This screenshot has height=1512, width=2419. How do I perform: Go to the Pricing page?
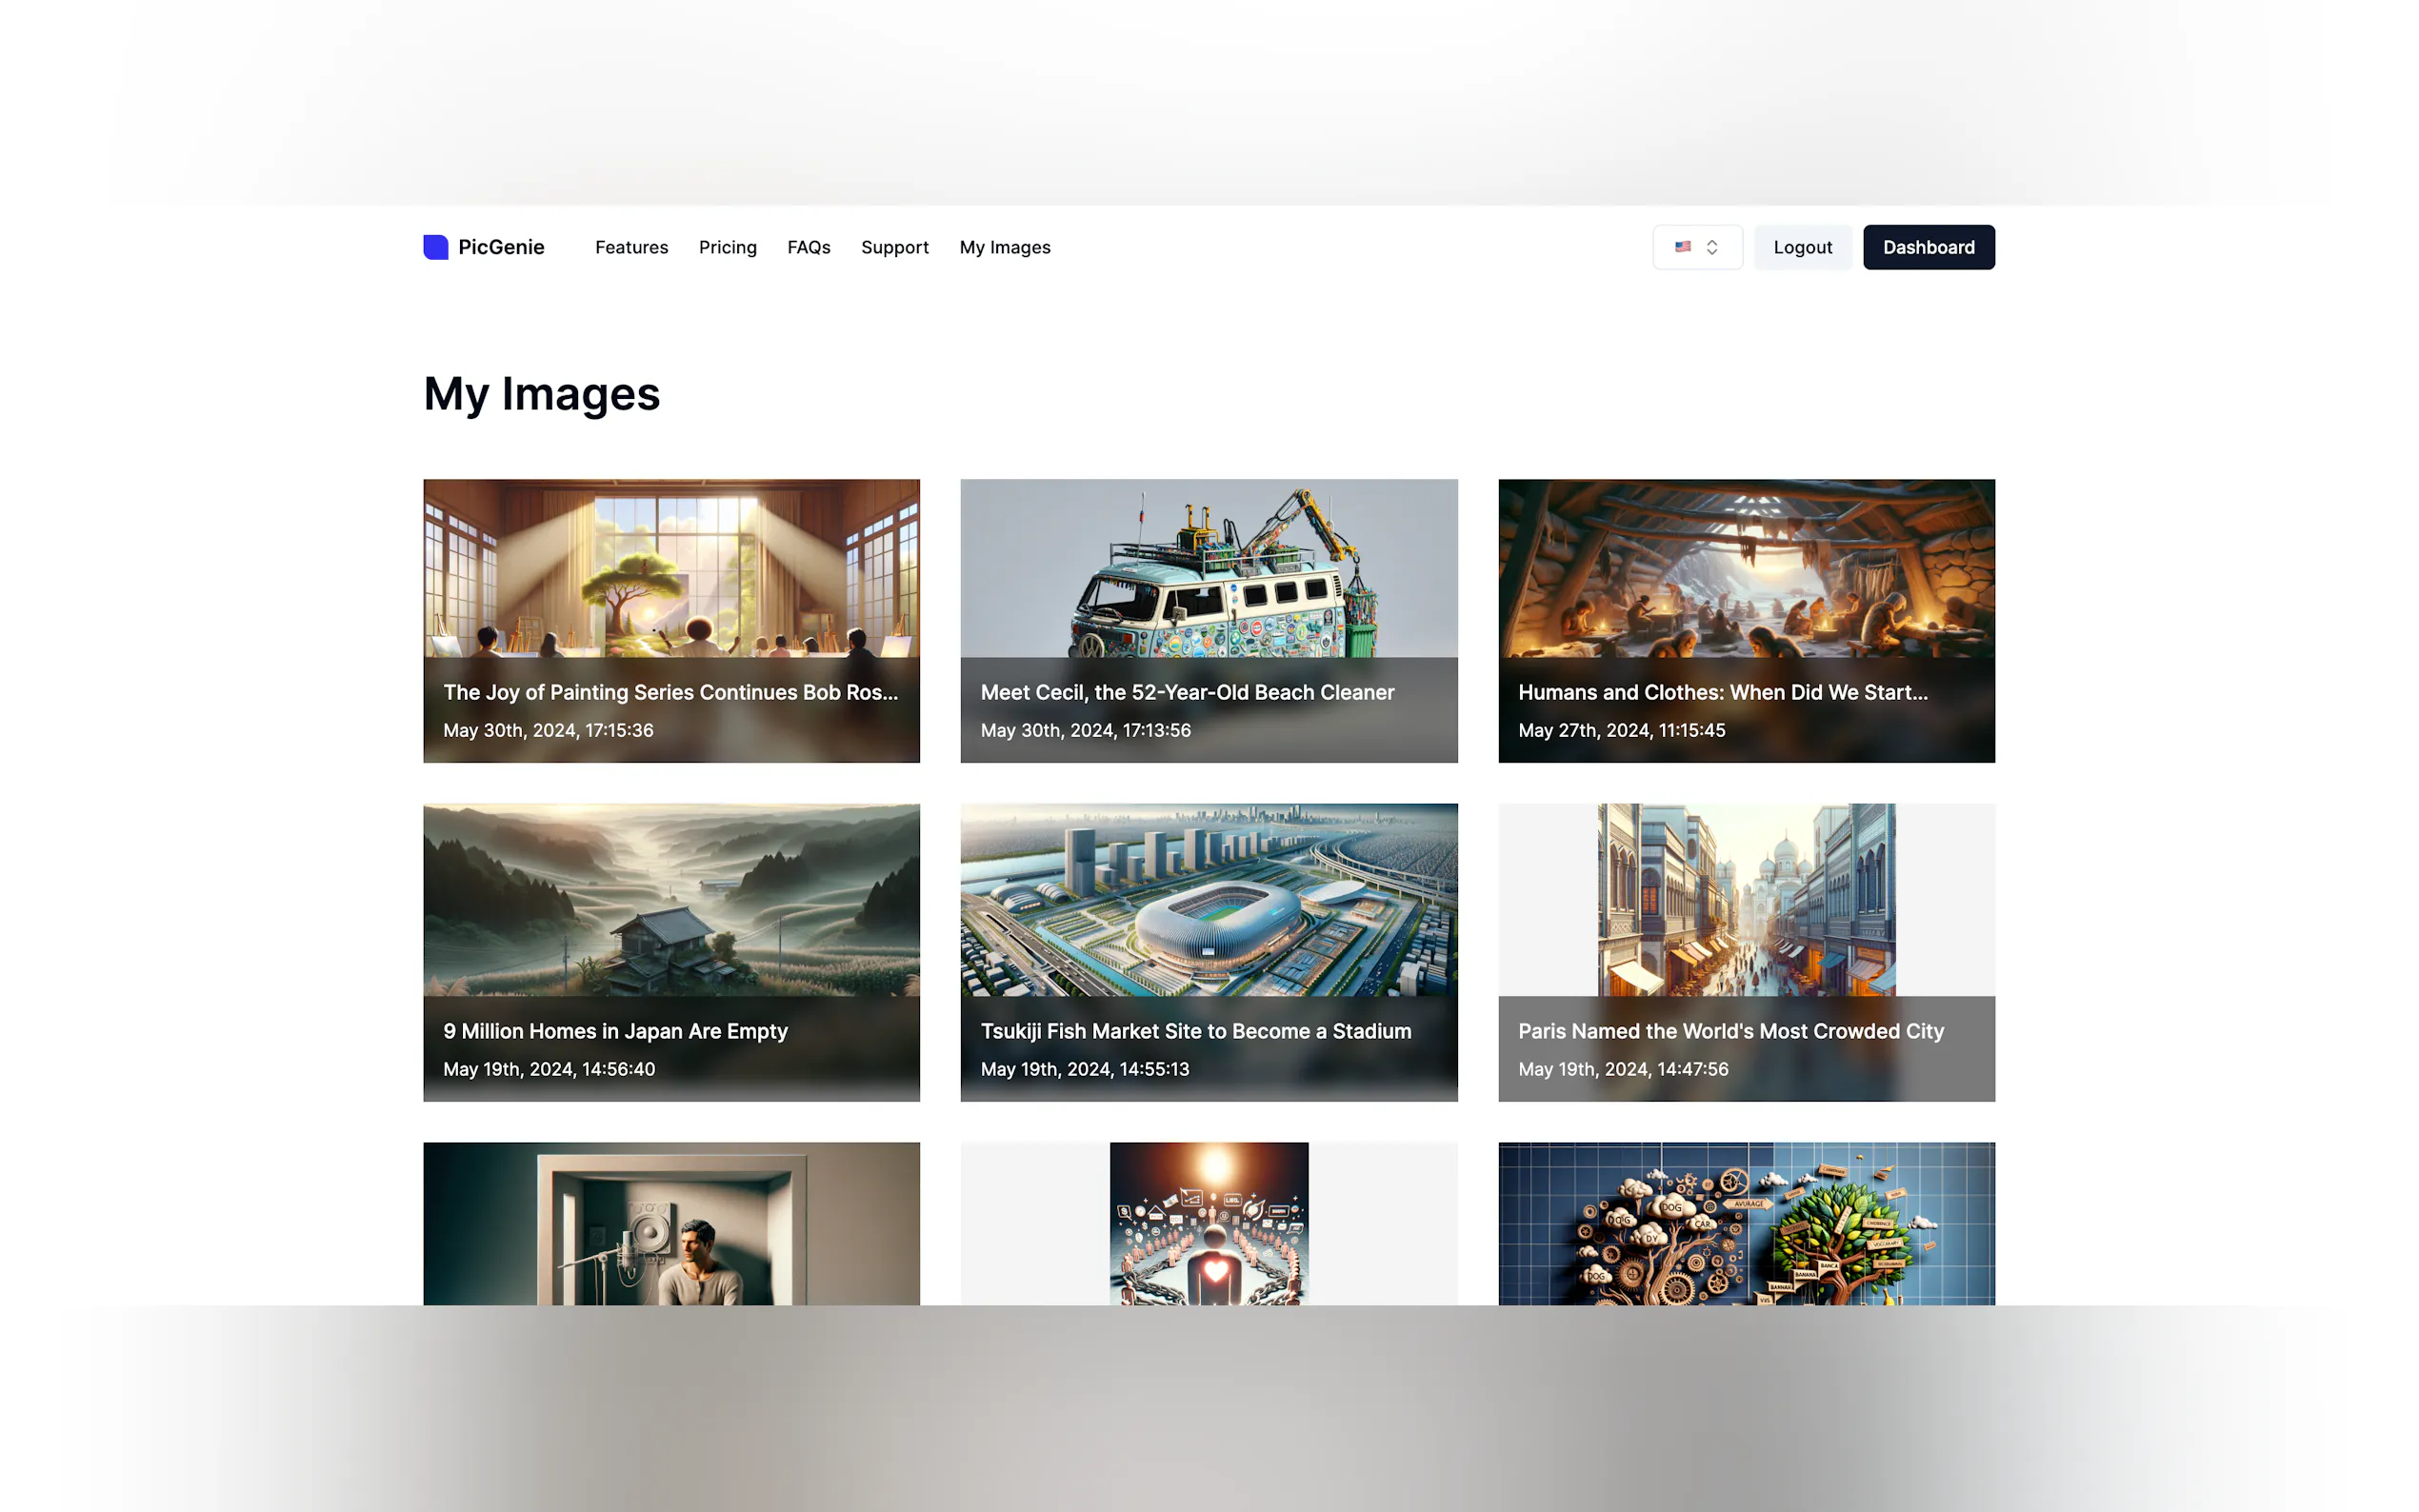pyautogui.click(x=727, y=247)
